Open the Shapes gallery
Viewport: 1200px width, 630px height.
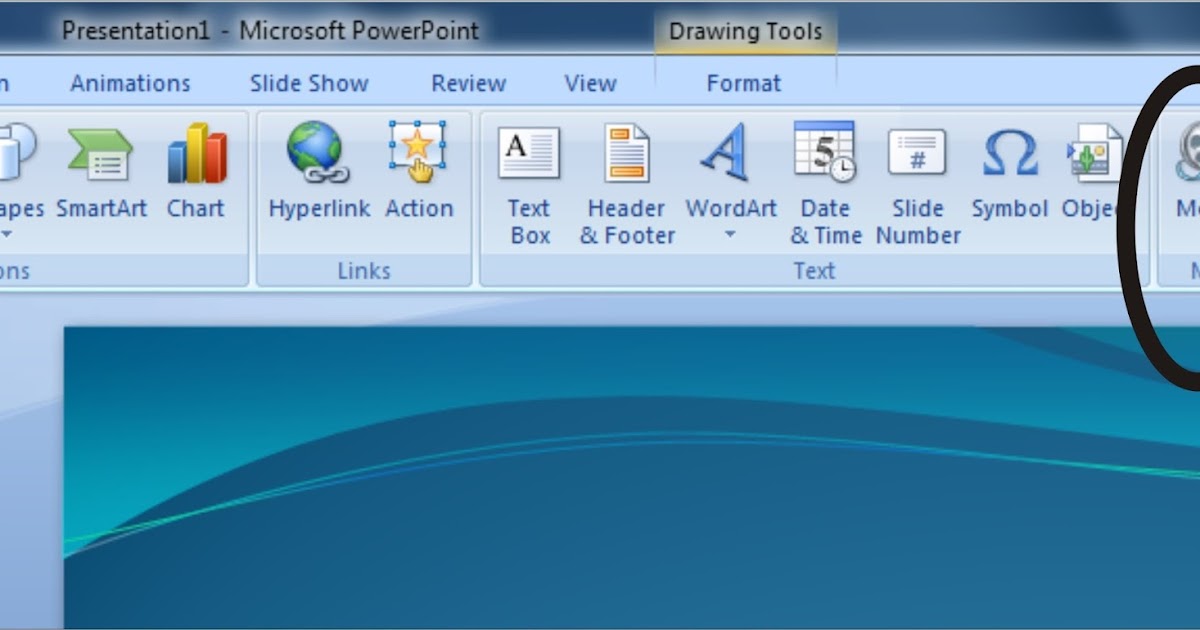[x=19, y=180]
